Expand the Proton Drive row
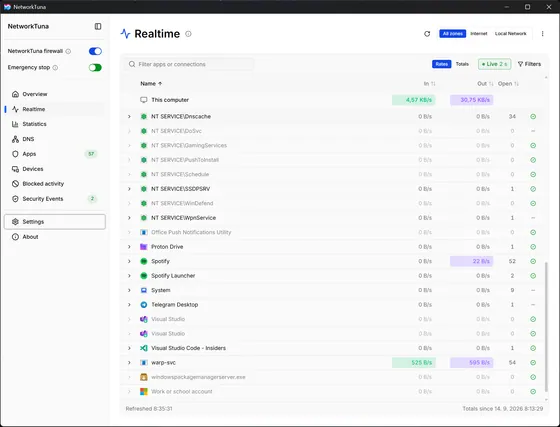Image resolution: width=560 pixels, height=427 pixels. [129, 247]
